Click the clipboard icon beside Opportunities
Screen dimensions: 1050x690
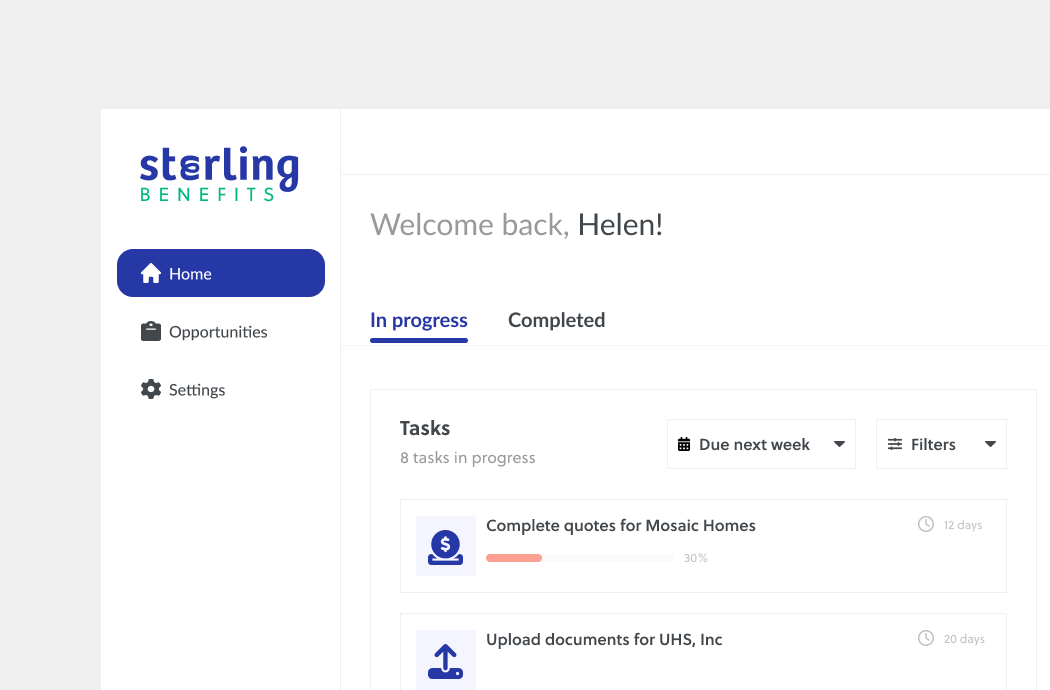click(x=151, y=332)
